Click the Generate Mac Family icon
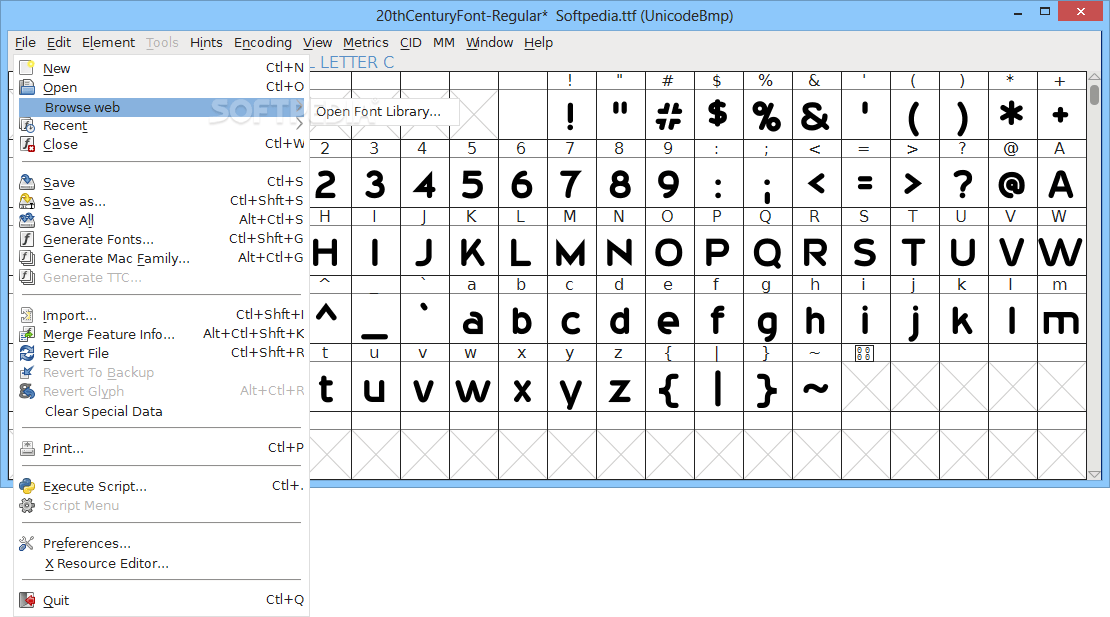1110x617 pixels. point(27,258)
